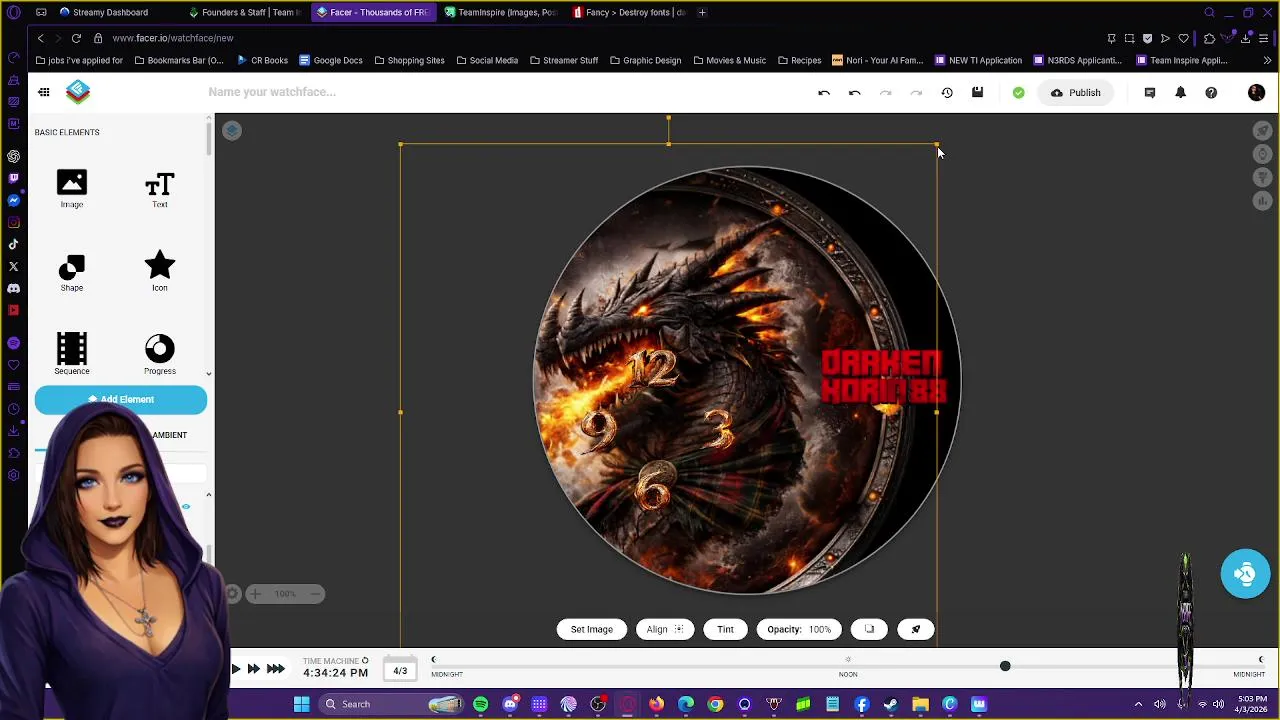
Task: Adjust the Opacity 100% control
Action: tap(798, 629)
